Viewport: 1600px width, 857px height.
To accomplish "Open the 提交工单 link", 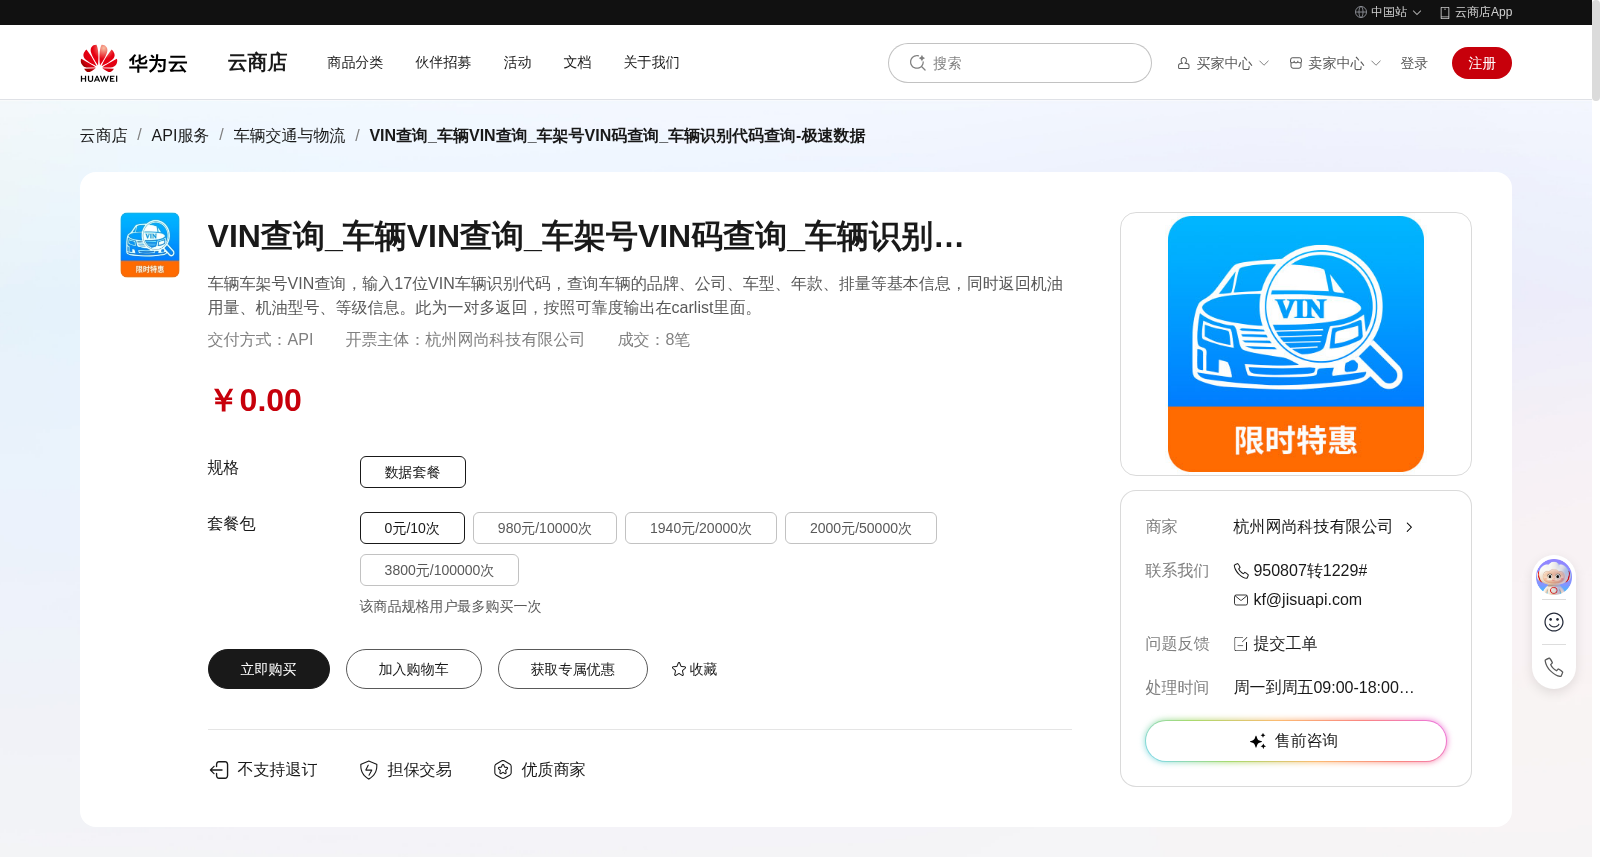I will tap(1285, 644).
